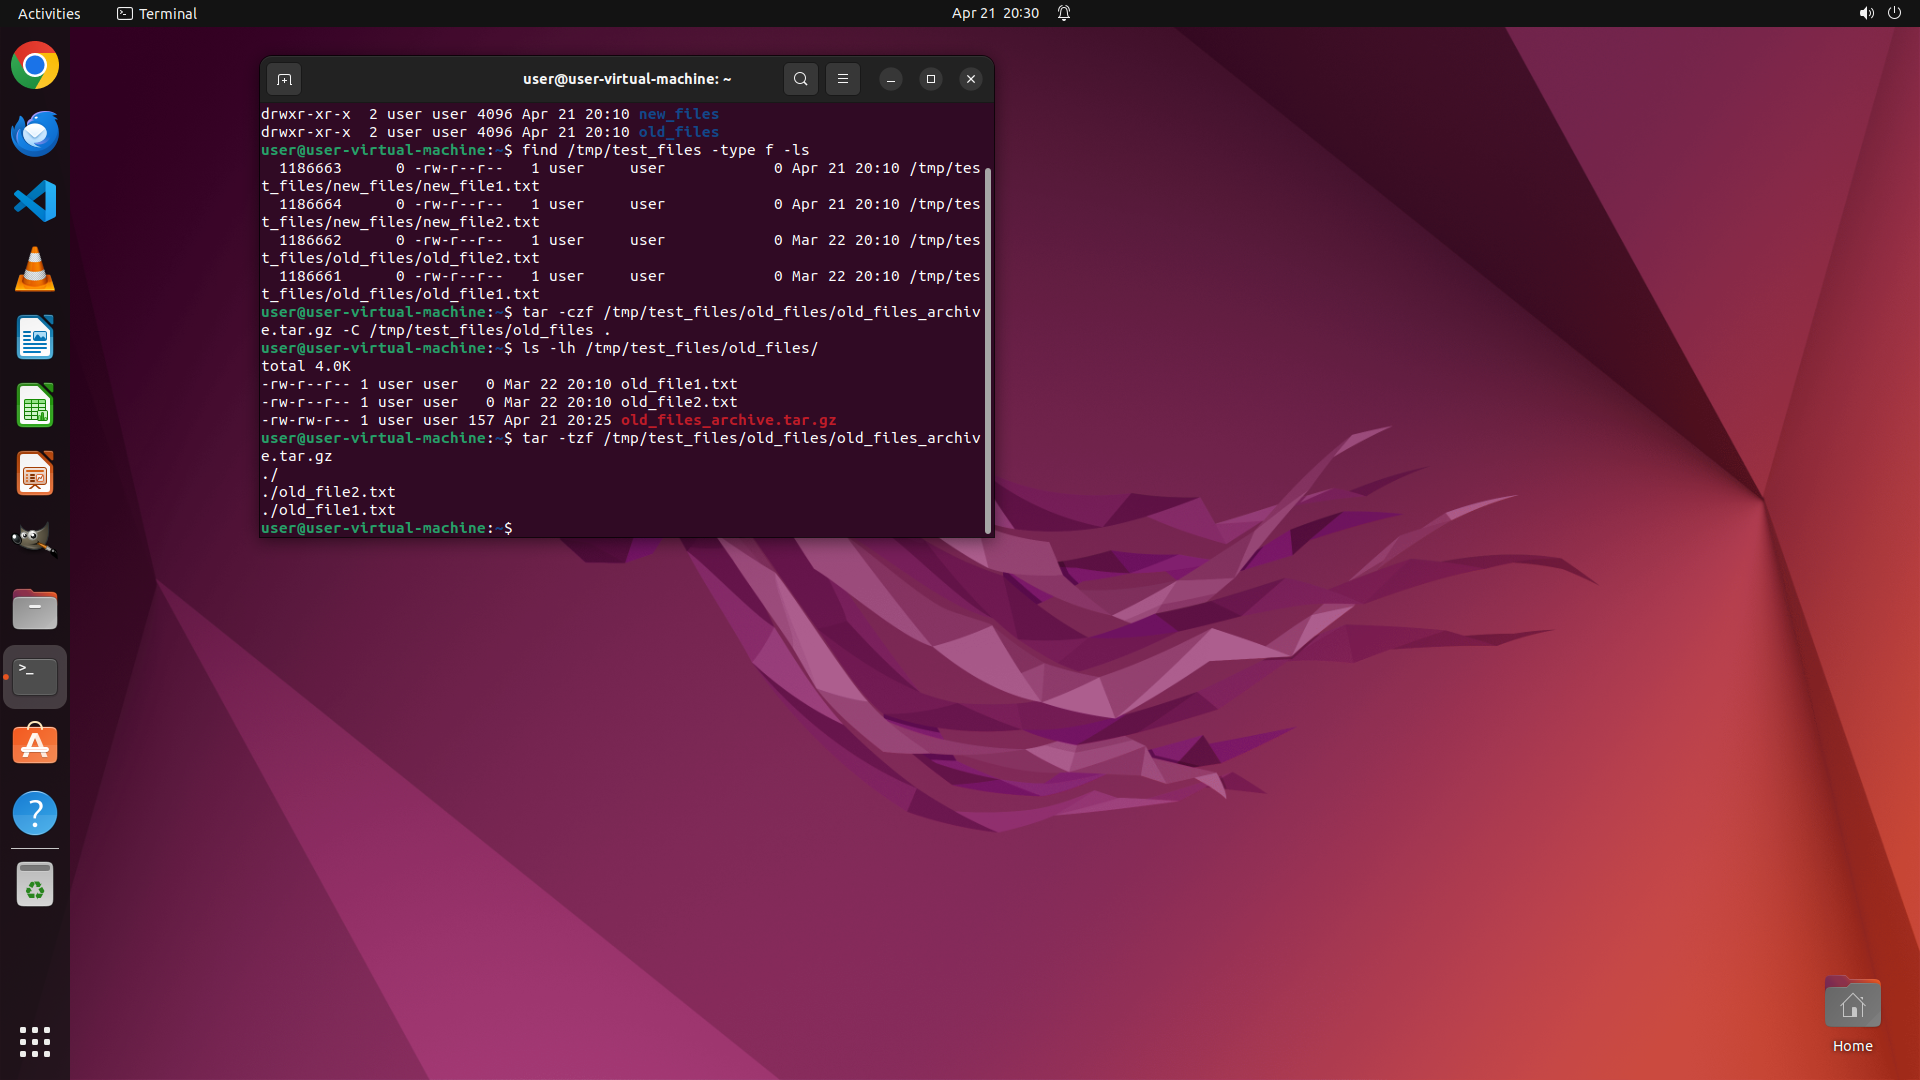Open the Help application
The height and width of the screenshot is (1080, 1920).
tap(35, 813)
